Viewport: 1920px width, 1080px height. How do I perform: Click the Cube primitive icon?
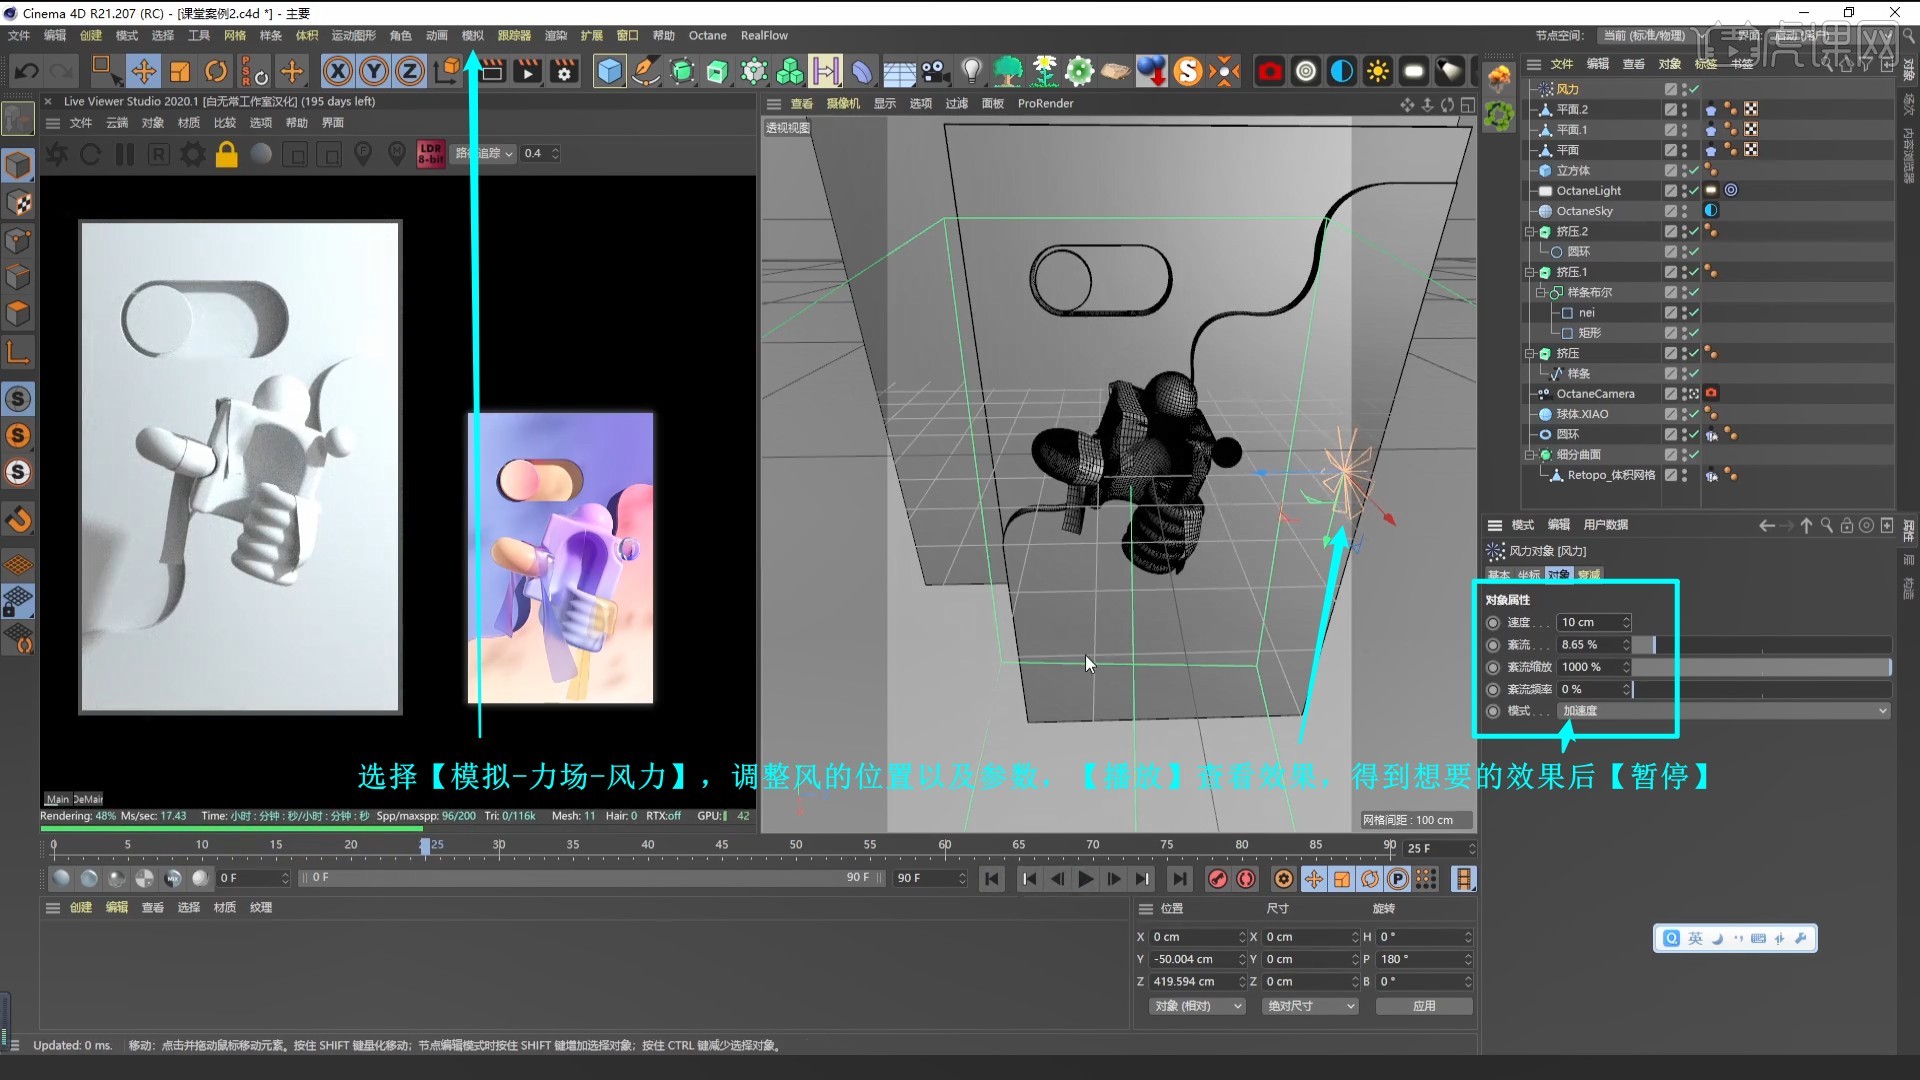click(609, 71)
